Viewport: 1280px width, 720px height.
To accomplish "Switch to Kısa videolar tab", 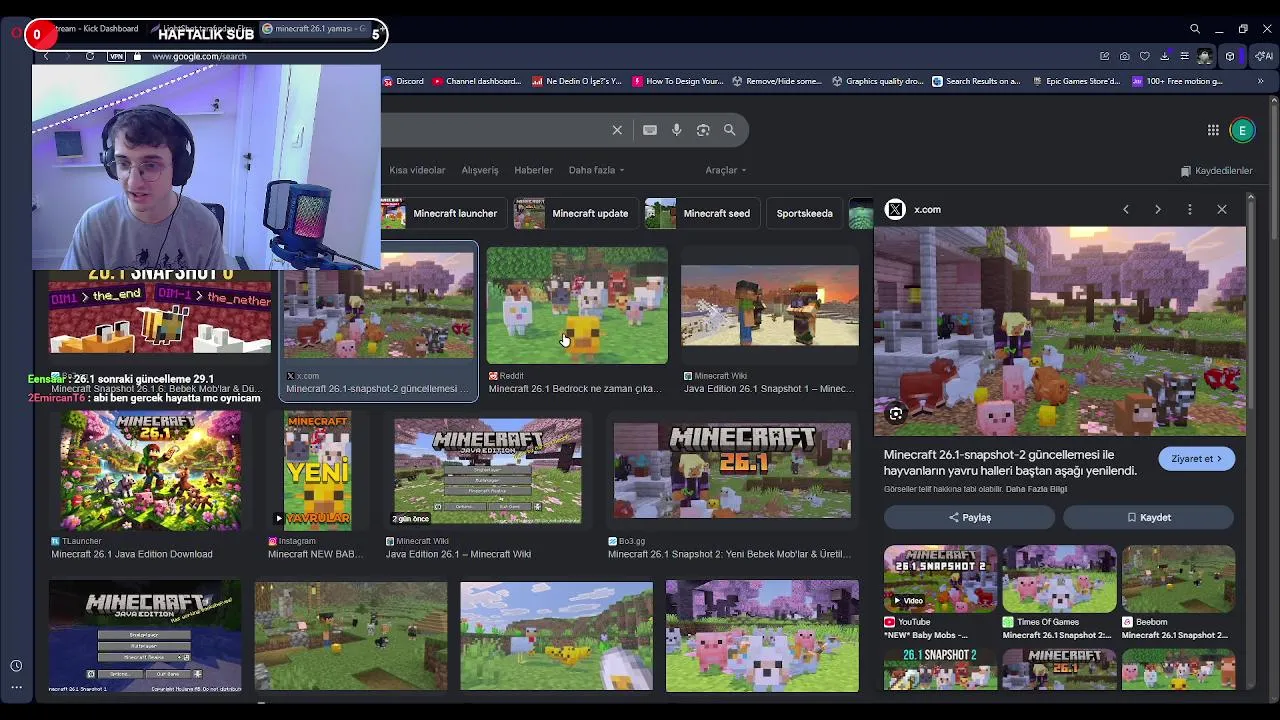I will click(417, 170).
